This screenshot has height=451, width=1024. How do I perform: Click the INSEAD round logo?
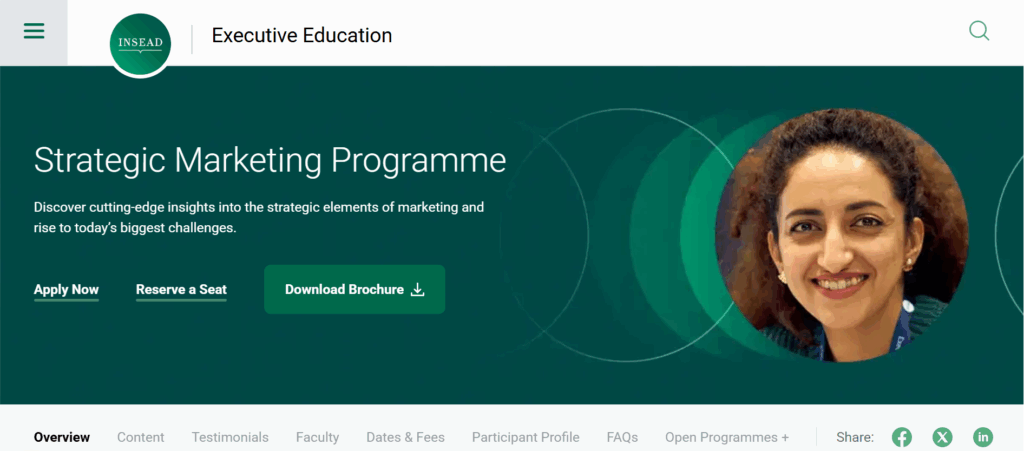click(x=140, y=44)
